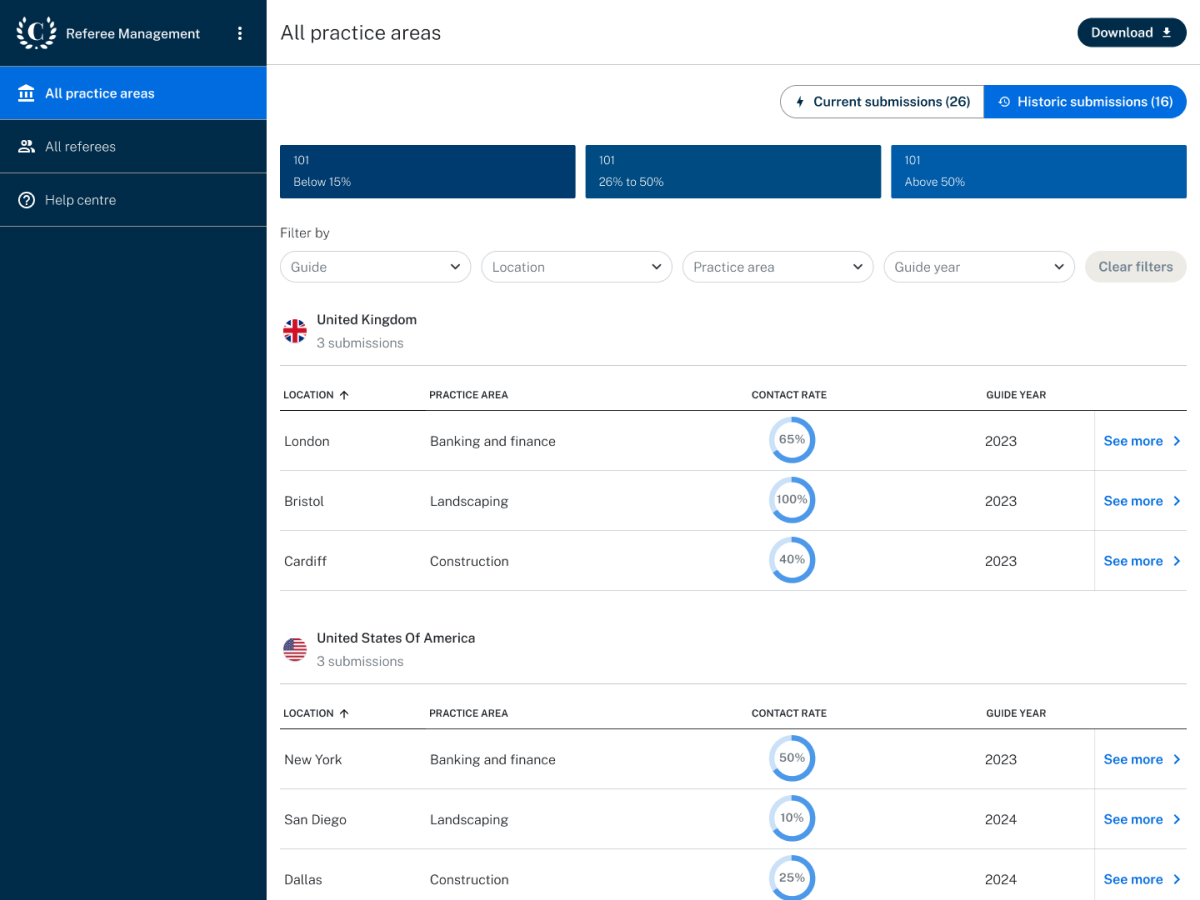This screenshot has height=900, width=1200.
Task: Click the Help centre question mark icon
Action: click(x=27, y=200)
